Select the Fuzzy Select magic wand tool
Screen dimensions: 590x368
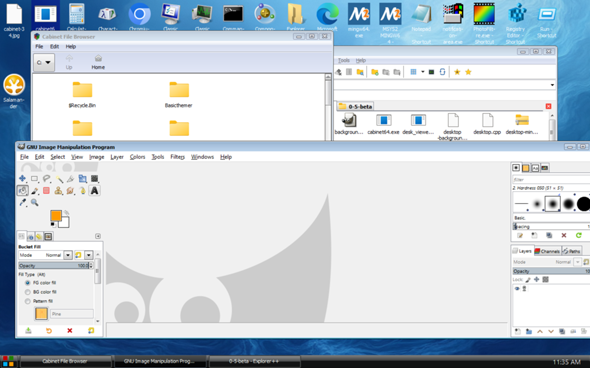click(59, 178)
